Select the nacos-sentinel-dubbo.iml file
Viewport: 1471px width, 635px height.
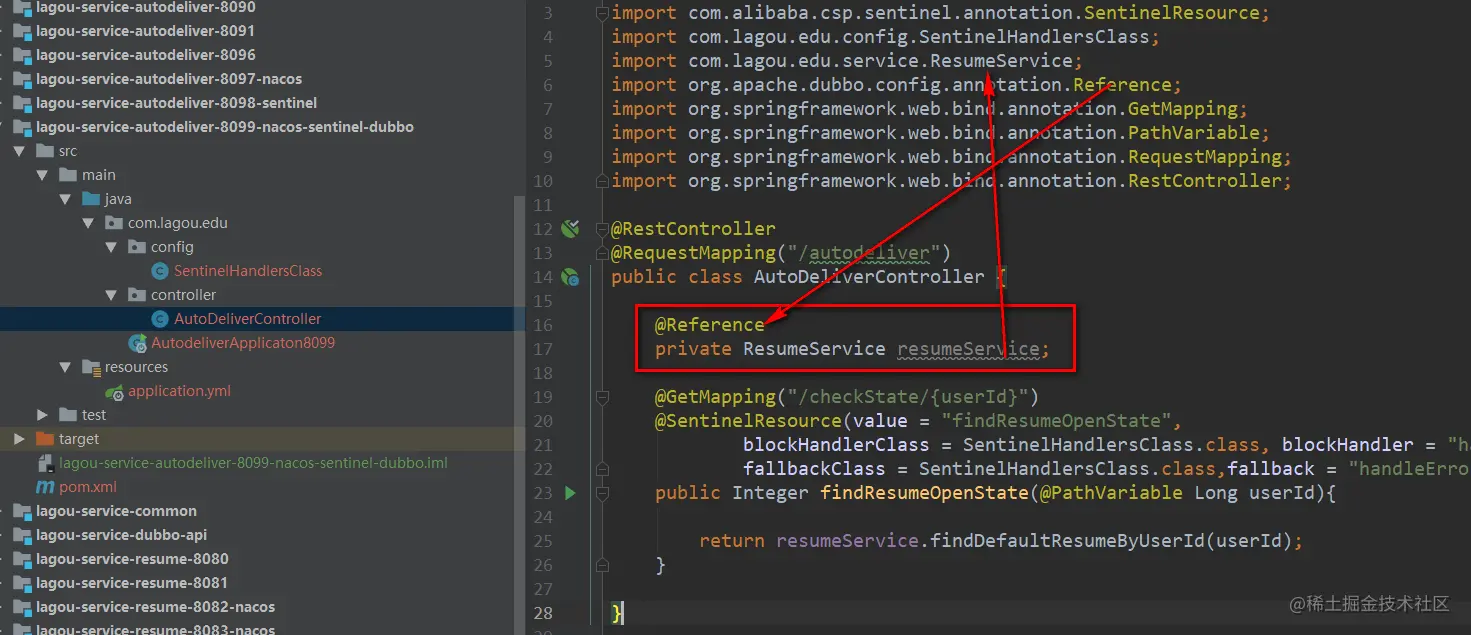pyautogui.click(x=253, y=463)
